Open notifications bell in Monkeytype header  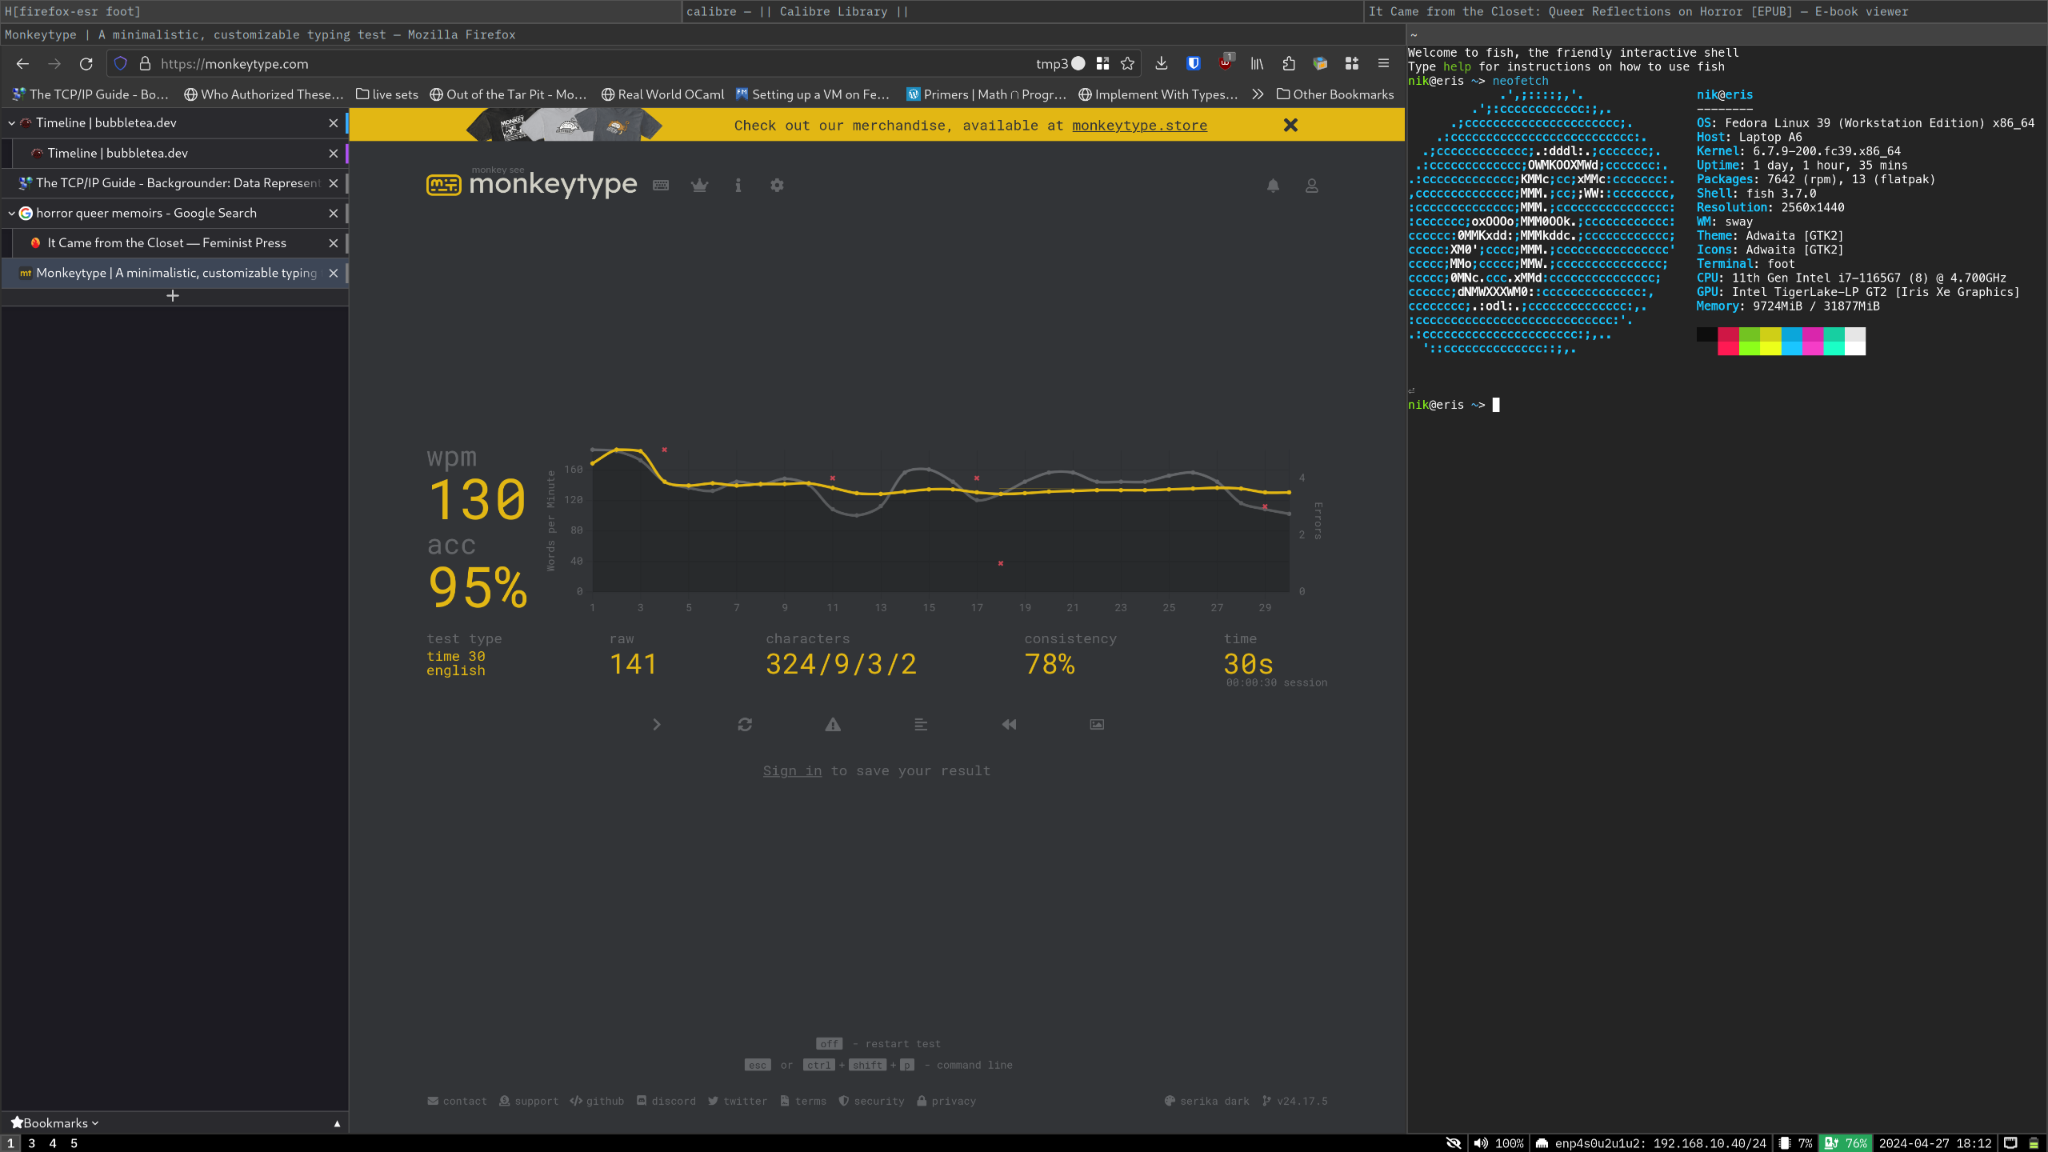tap(1273, 186)
